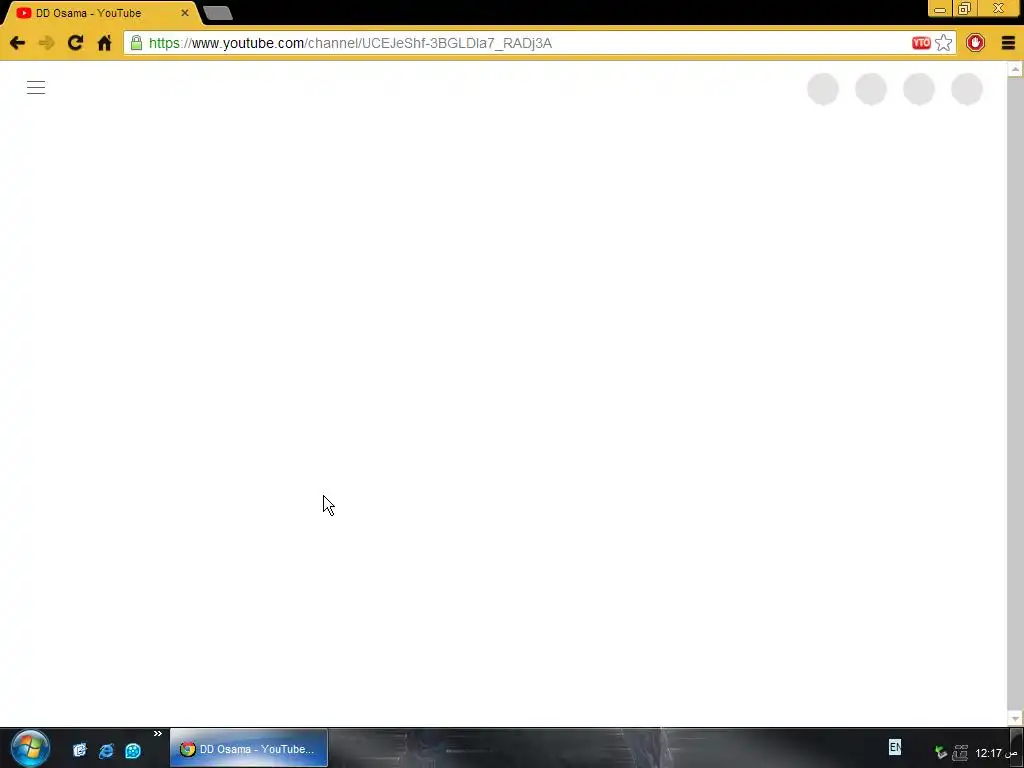Click the page scrollbar down arrow
Screen dimensions: 1024x768
[1015, 718]
